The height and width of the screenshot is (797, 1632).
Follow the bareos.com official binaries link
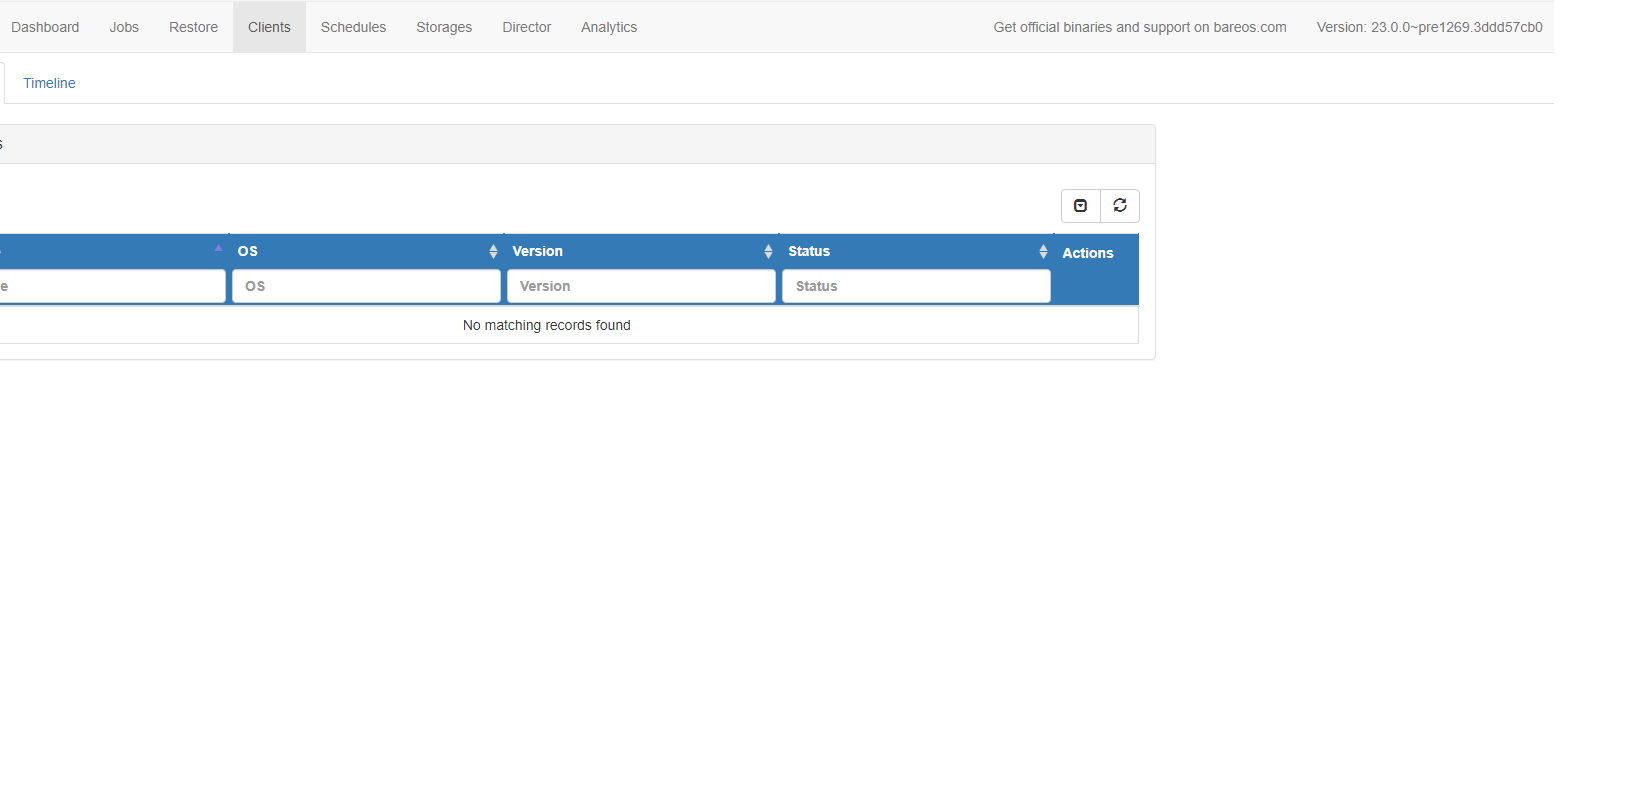pos(1139,27)
